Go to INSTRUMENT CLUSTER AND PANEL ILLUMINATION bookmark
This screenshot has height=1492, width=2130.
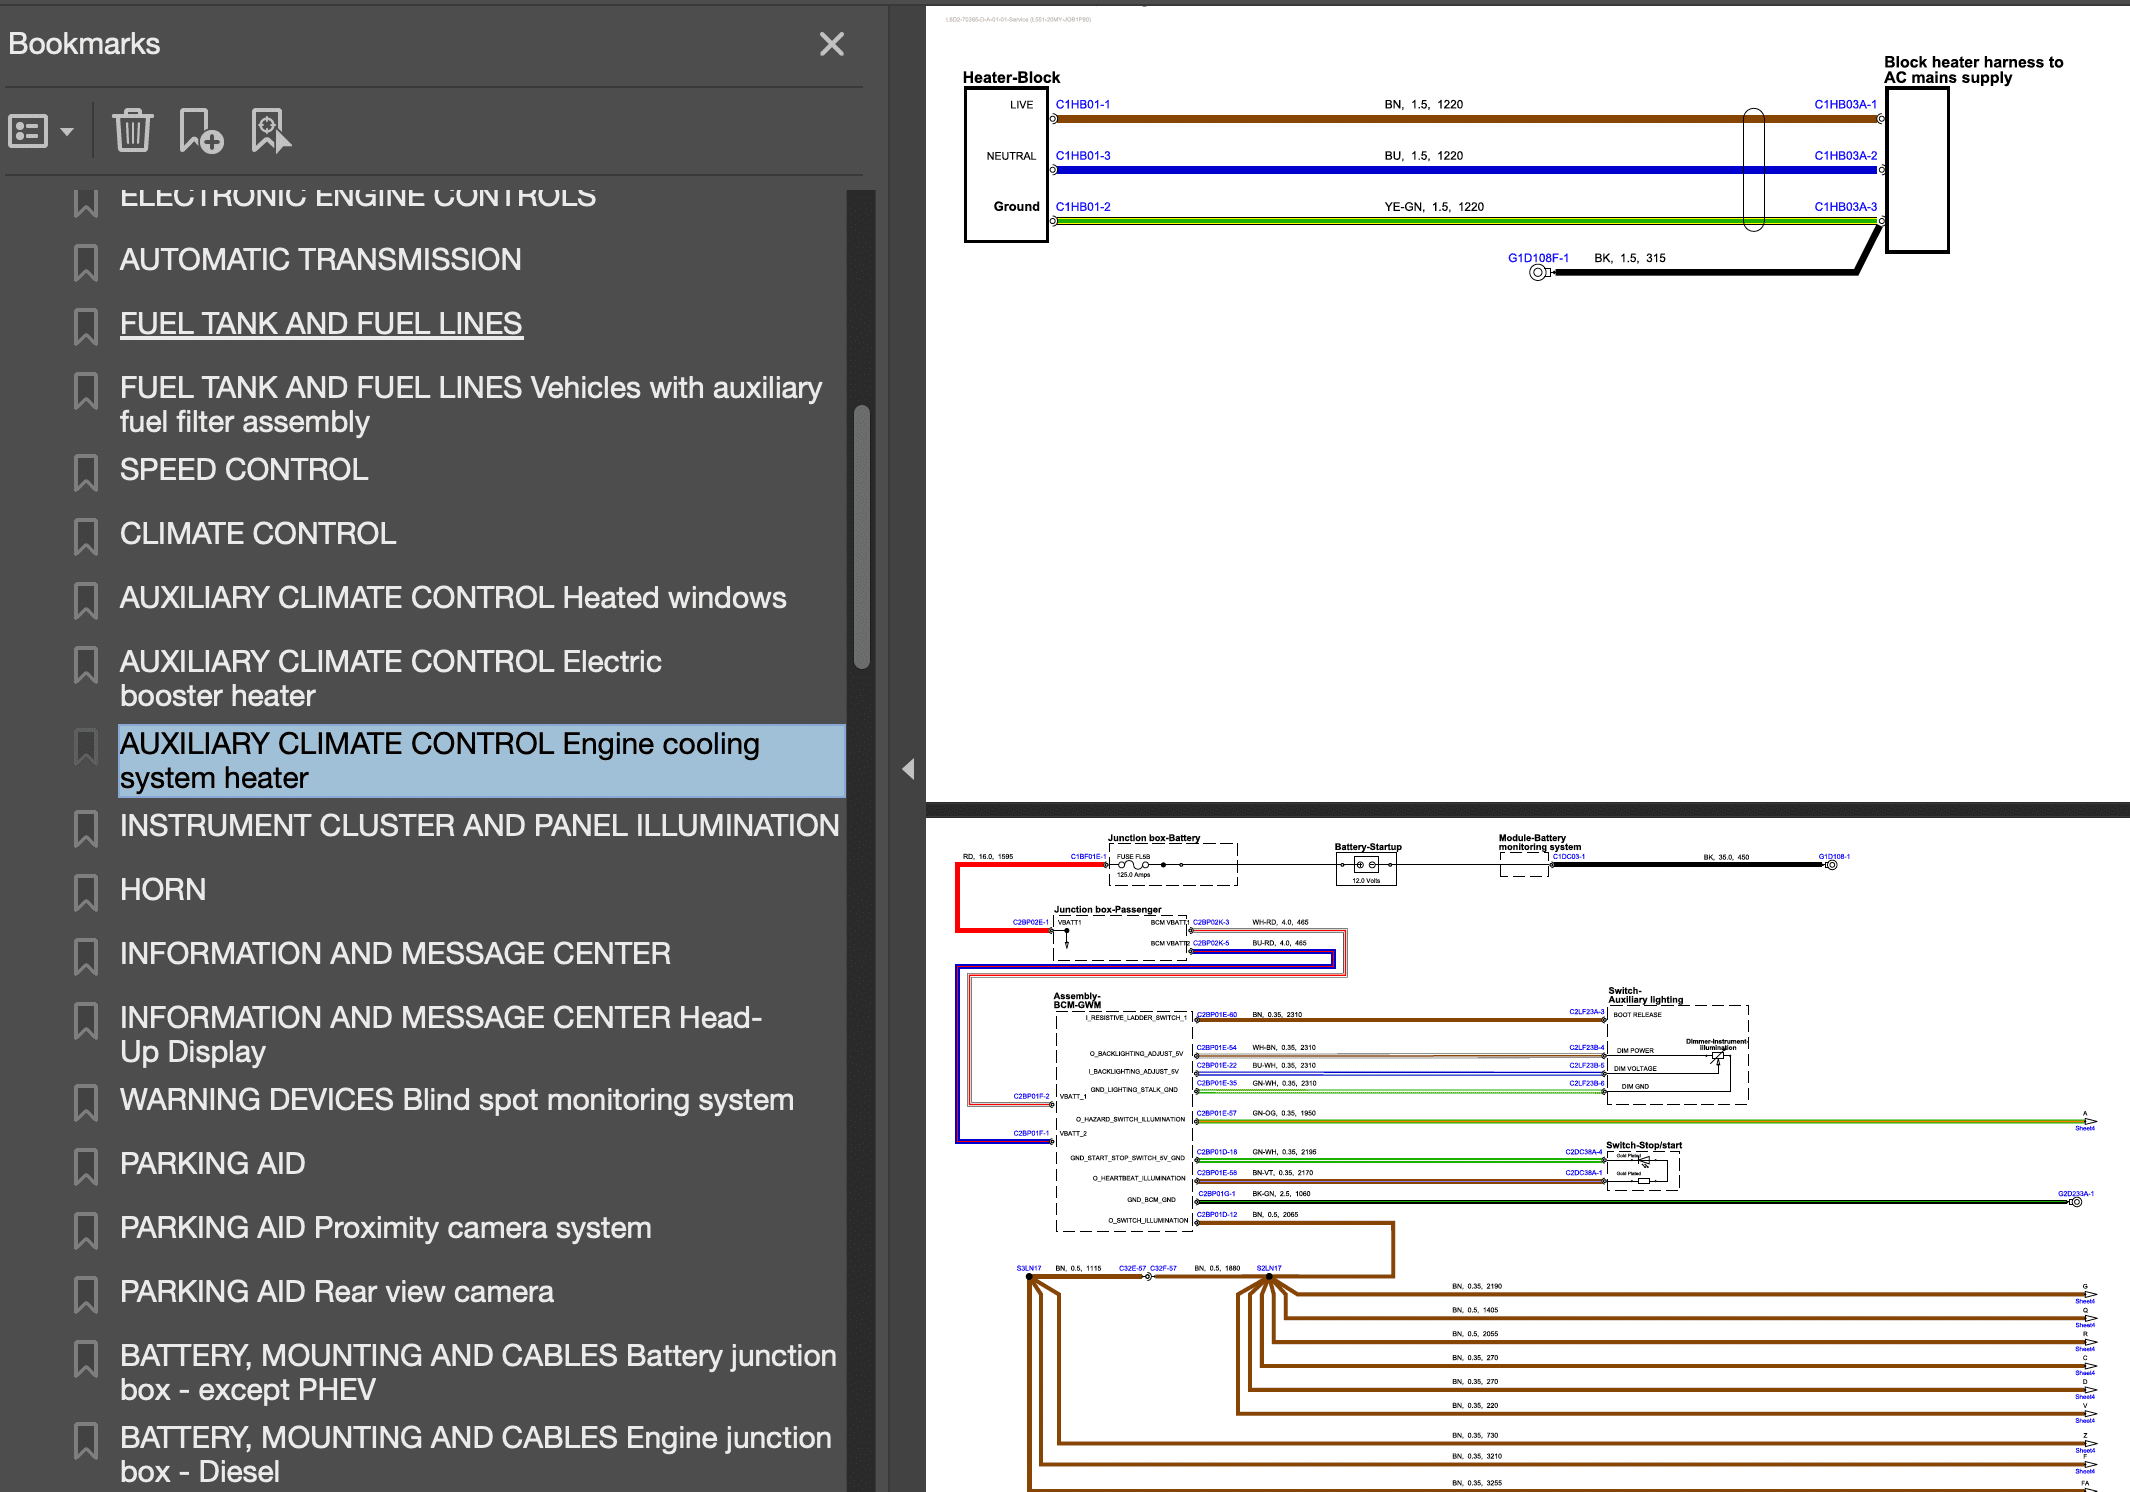click(x=479, y=826)
